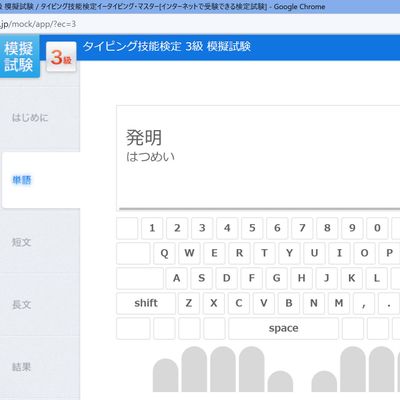400x400 pixels.
Task: Click the Q key on virtual keyboard
Action: pos(164,253)
